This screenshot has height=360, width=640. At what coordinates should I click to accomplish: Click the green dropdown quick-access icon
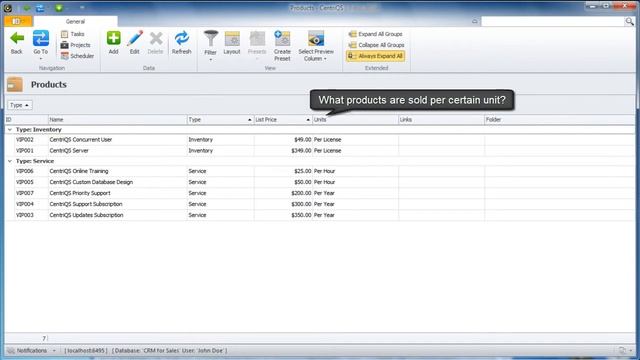59,8
